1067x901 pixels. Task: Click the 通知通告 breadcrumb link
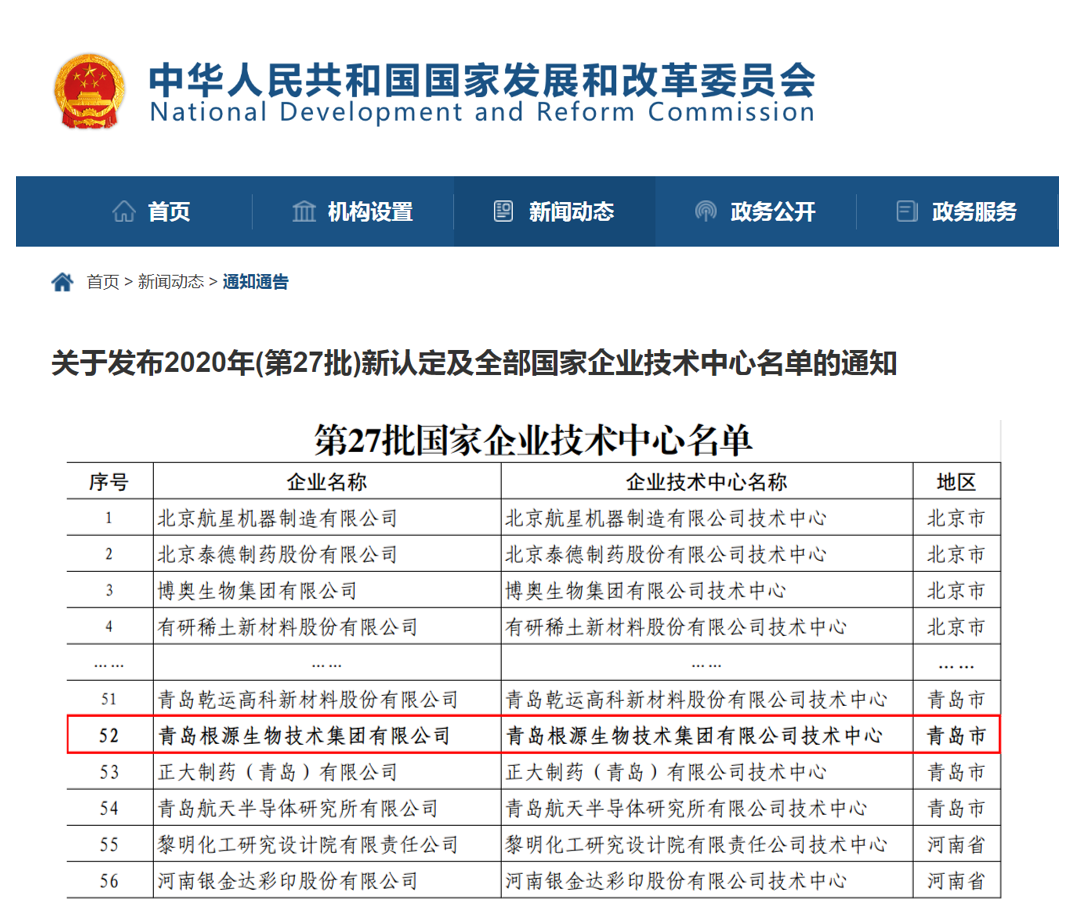255,282
